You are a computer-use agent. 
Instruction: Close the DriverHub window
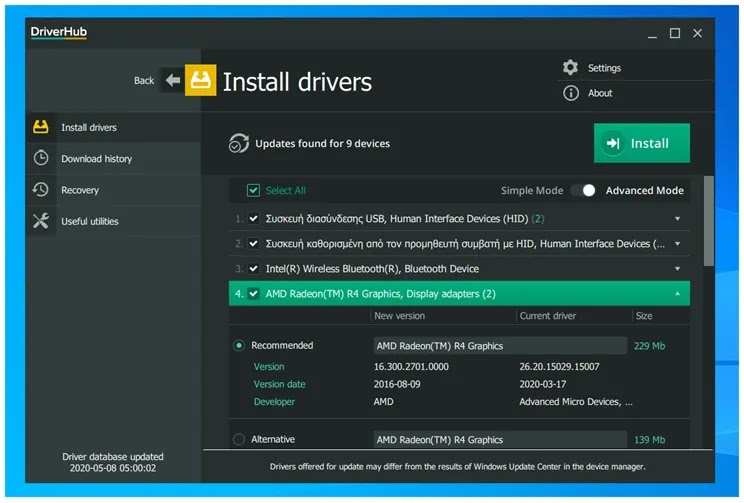(x=697, y=33)
